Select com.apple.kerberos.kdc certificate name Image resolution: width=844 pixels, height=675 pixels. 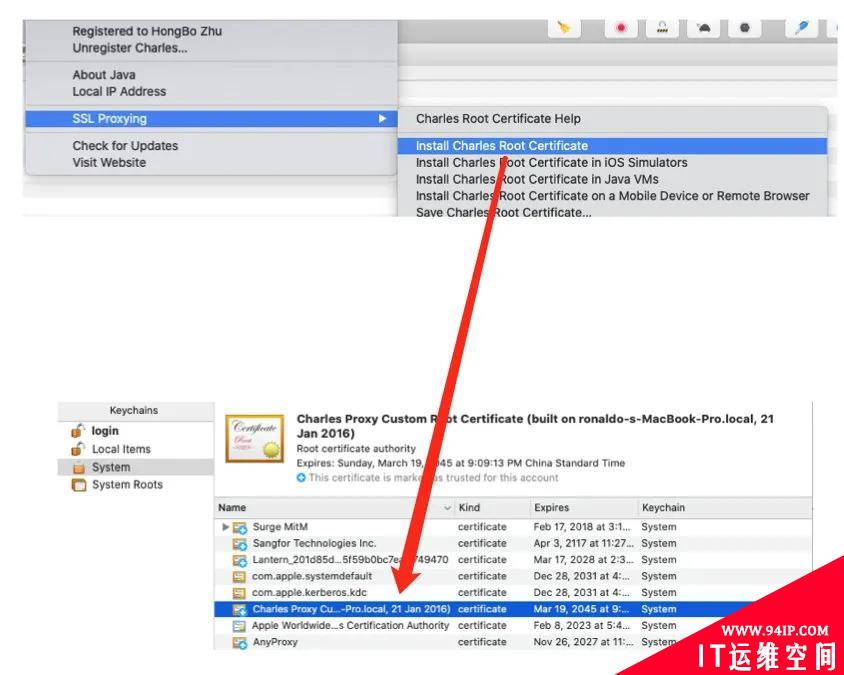[x=310, y=593]
